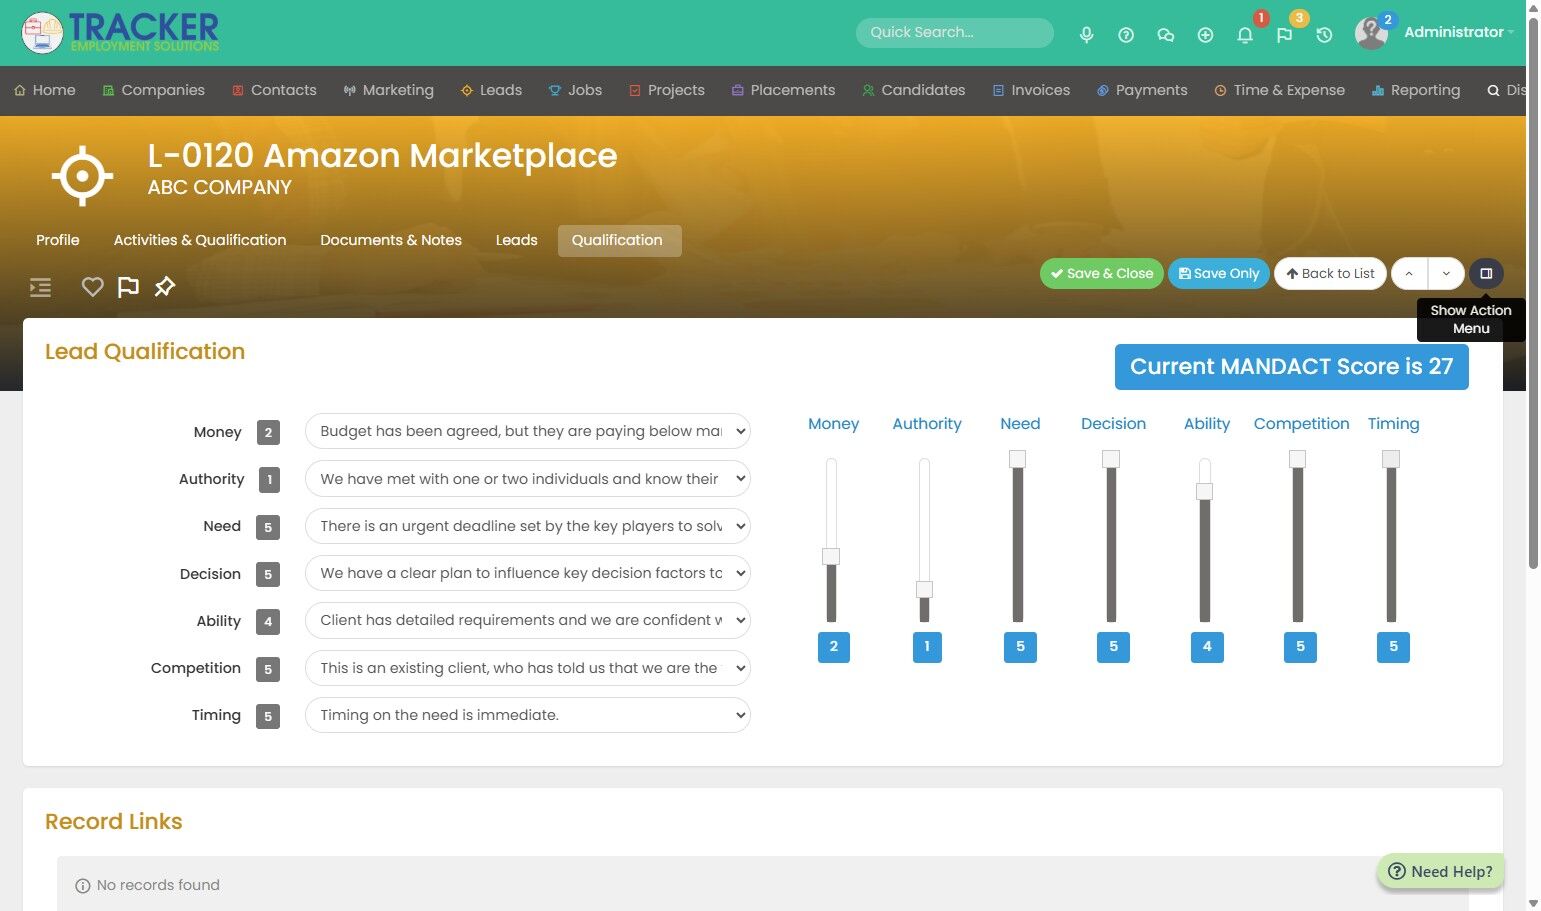Click the Save & Close button
This screenshot has height=911, width=1541.
click(1101, 273)
